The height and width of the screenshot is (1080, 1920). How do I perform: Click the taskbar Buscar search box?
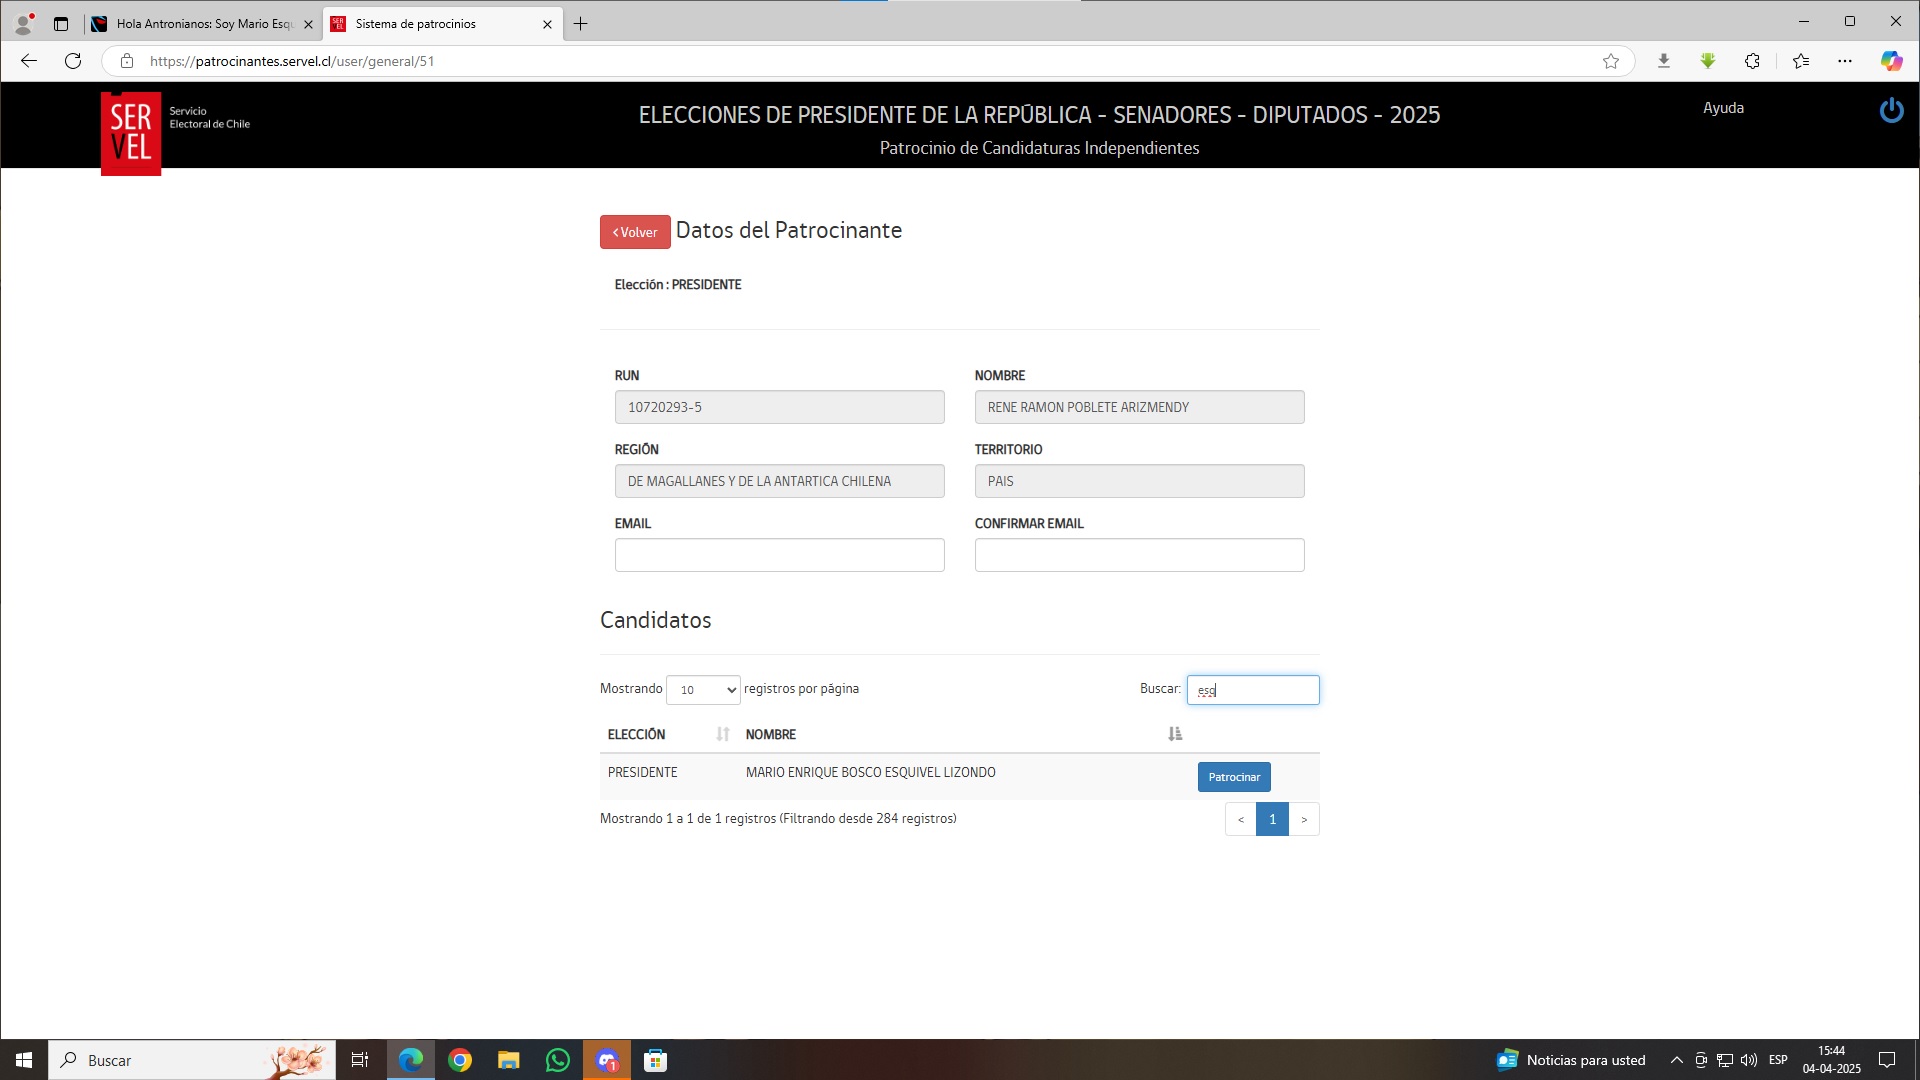click(192, 1060)
